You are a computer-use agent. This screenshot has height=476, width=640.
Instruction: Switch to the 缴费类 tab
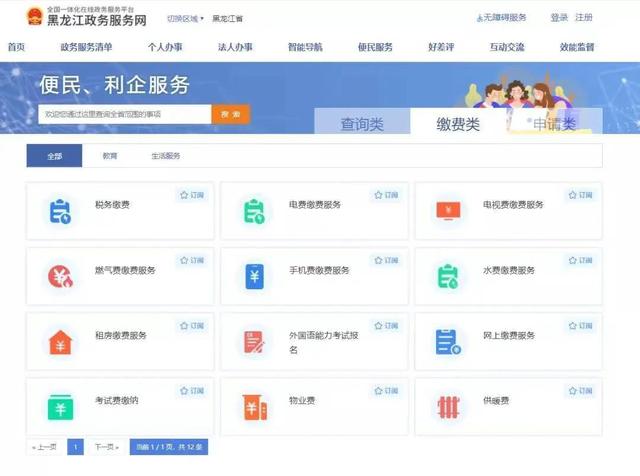pyautogui.click(x=458, y=121)
